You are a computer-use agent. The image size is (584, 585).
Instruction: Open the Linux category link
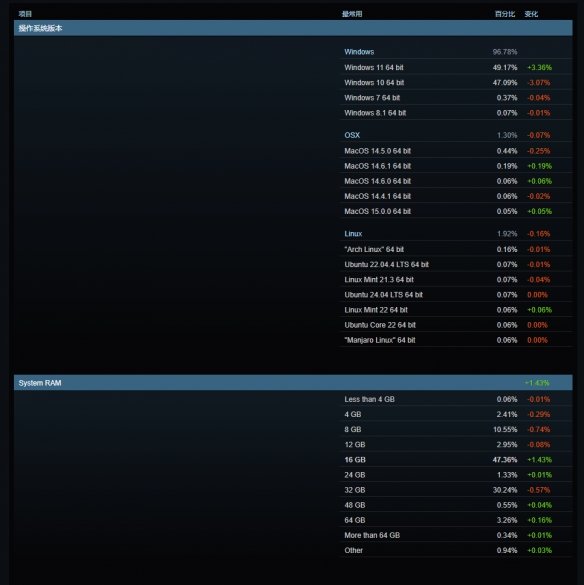(353, 234)
